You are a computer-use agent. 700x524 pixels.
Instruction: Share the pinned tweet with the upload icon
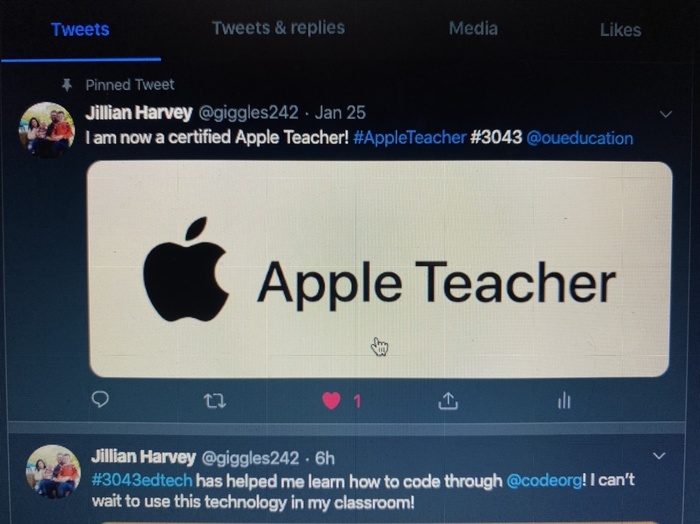(448, 401)
